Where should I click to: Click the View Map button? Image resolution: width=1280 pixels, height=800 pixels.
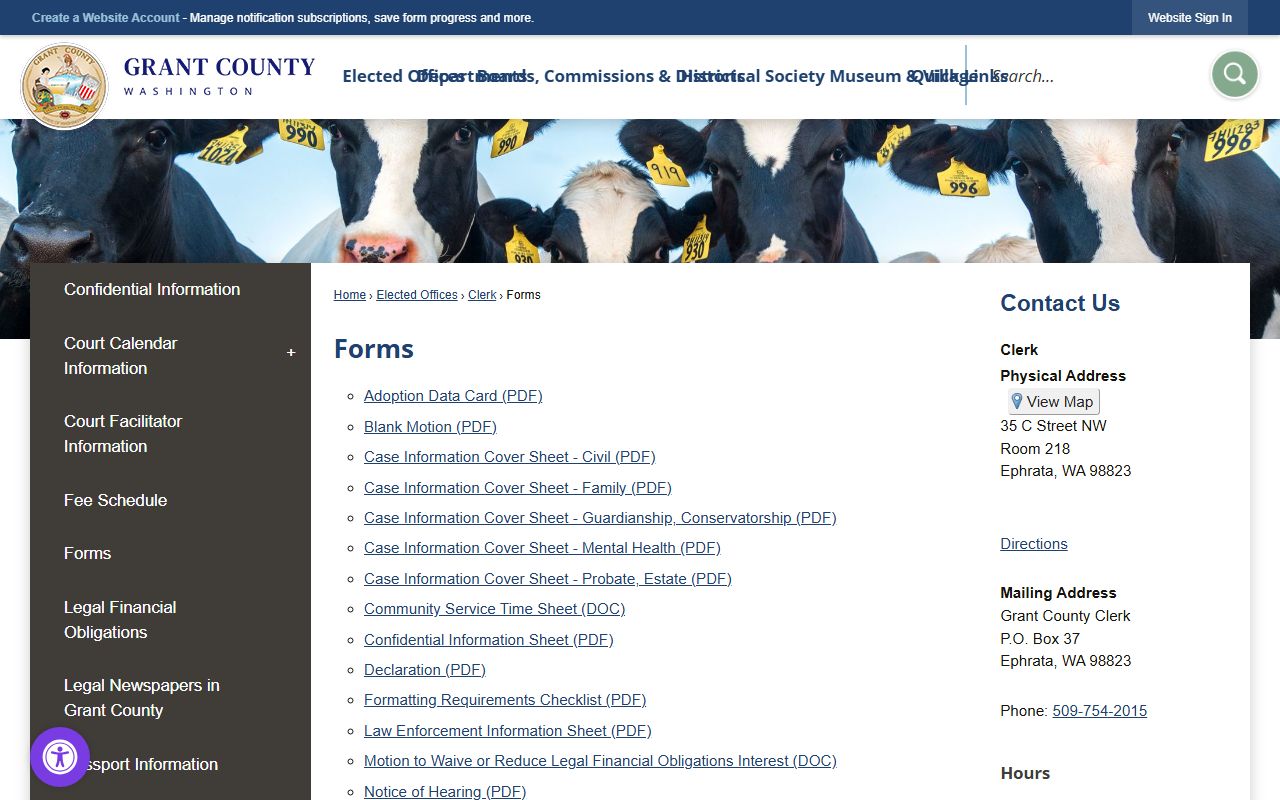pyautogui.click(x=1053, y=402)
